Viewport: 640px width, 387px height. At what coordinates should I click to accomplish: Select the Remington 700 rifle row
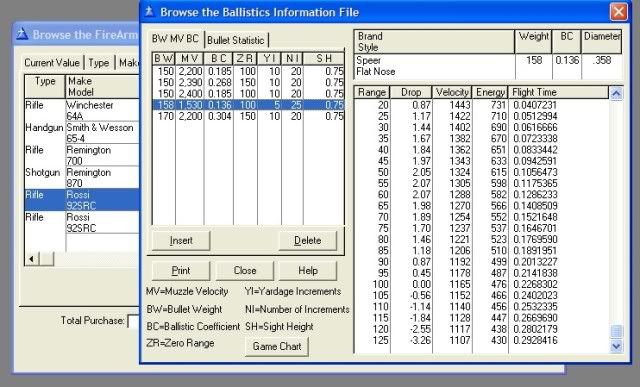point(82,155)
